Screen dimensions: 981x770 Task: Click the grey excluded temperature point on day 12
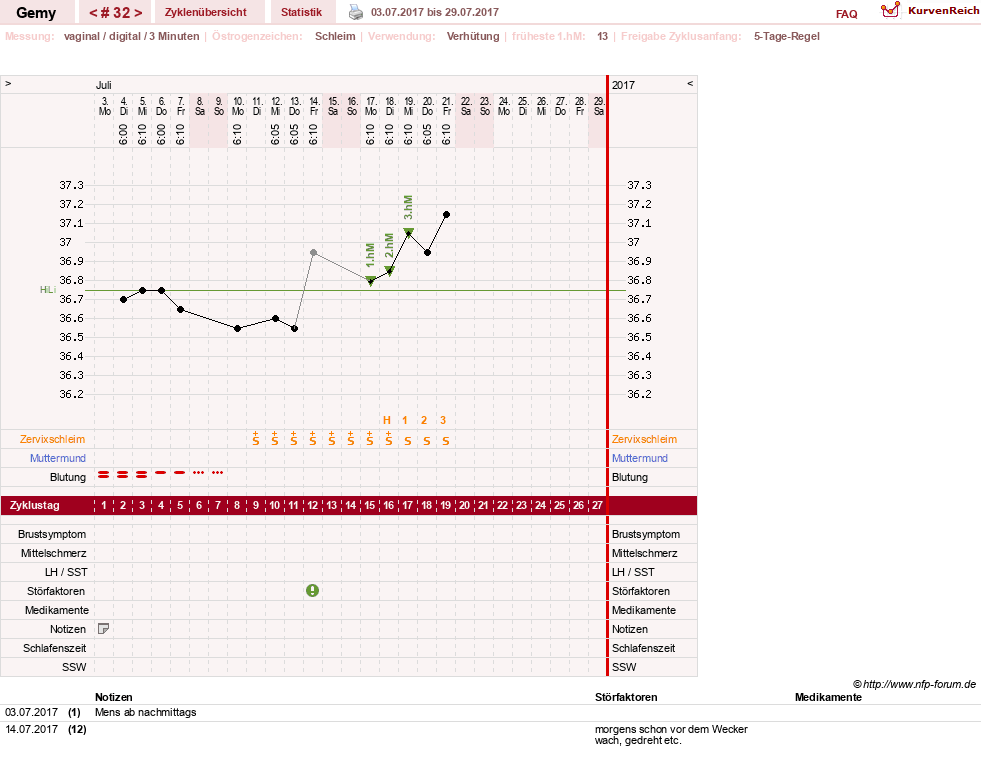click(313, 253)
